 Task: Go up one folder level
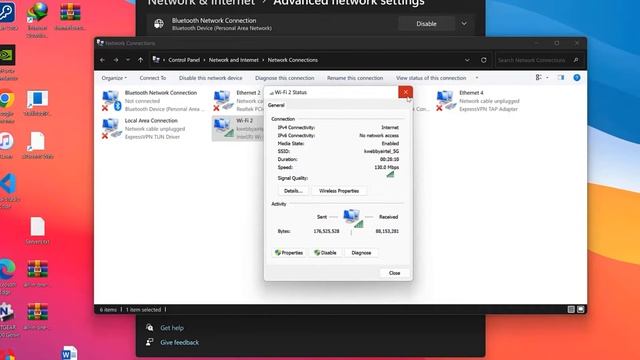(140, 60)
